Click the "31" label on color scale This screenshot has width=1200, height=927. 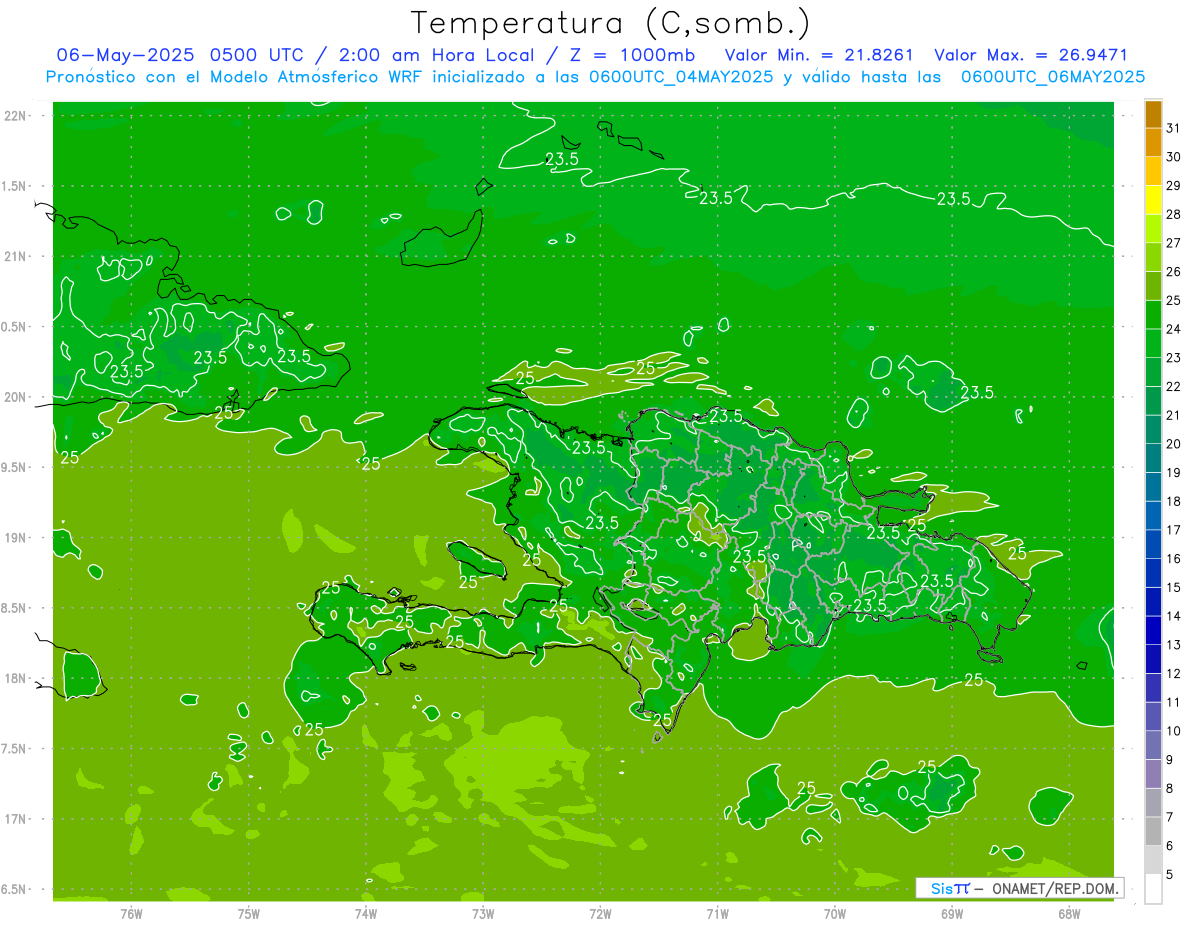coord(1174,128)
